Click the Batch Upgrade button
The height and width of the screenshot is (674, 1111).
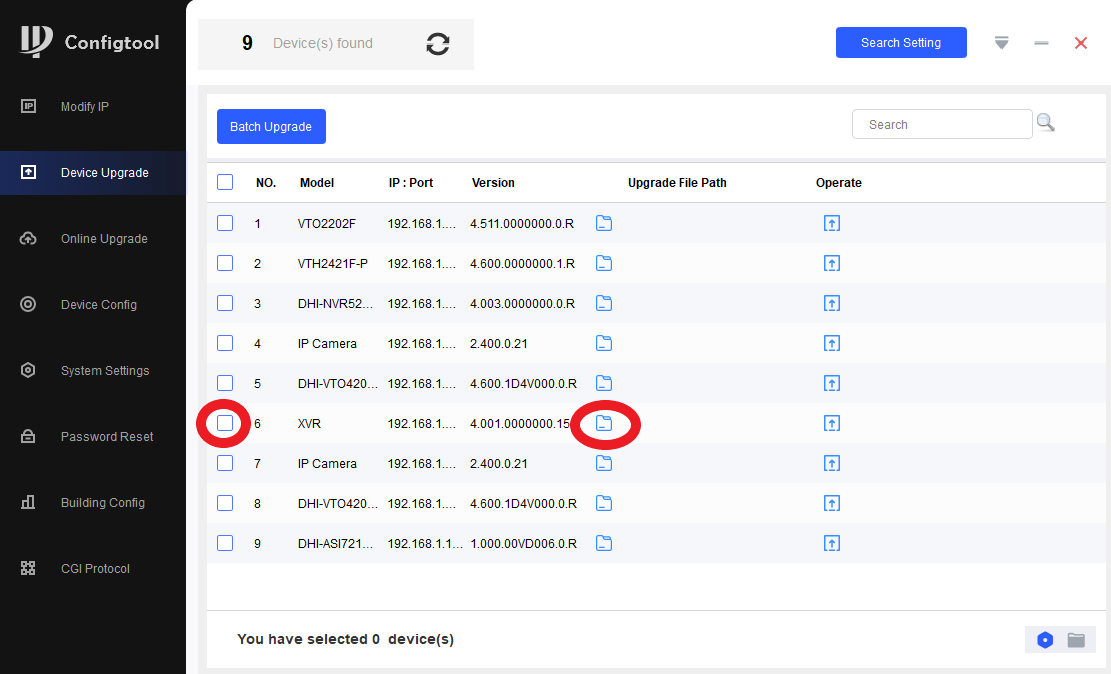click(x=271, y=126)
